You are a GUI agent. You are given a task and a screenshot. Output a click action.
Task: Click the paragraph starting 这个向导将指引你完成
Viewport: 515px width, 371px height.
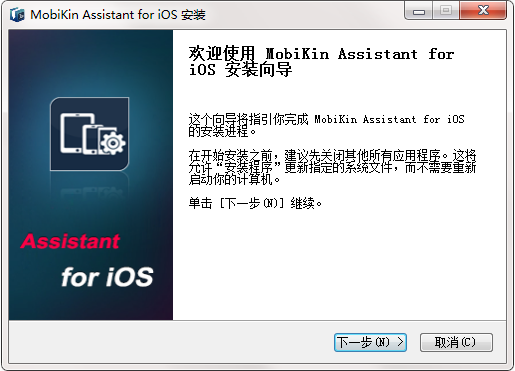tap(326, 125)
